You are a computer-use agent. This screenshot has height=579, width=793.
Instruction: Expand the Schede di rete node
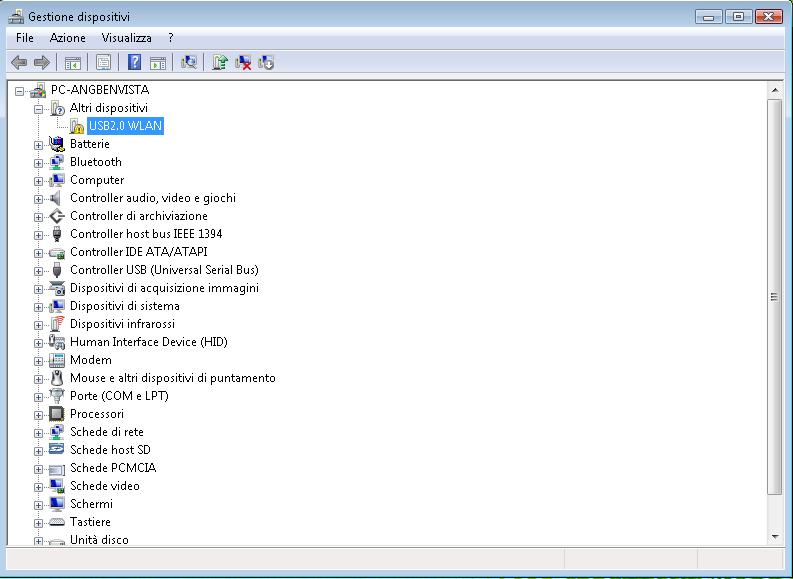(38, 433)
